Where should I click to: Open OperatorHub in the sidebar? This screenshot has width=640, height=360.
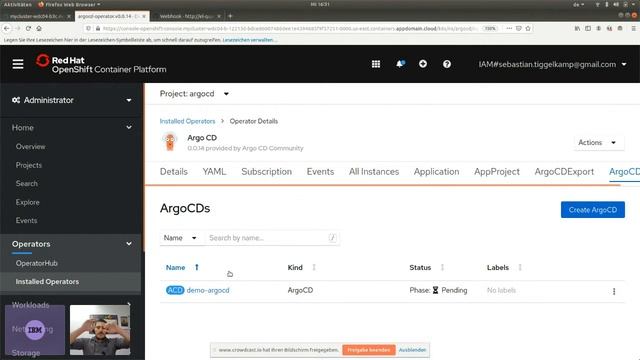point(36,263)
